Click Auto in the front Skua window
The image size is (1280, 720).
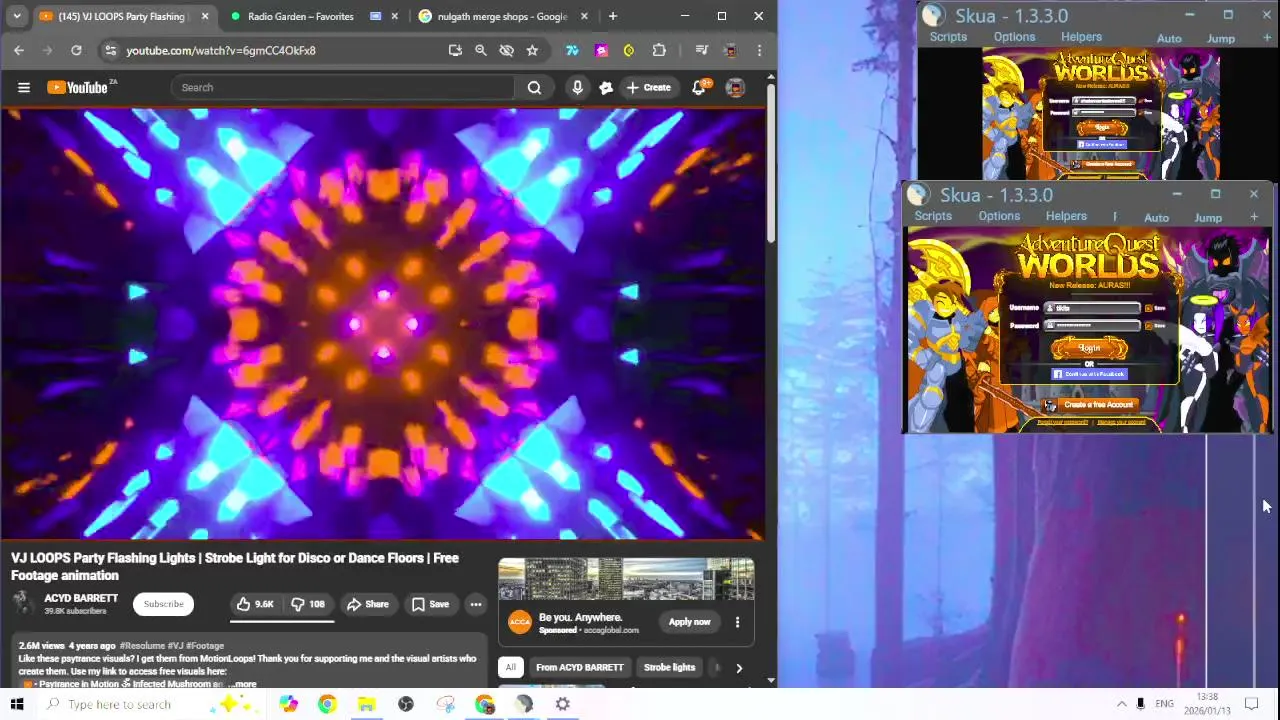coord(1156,217)
